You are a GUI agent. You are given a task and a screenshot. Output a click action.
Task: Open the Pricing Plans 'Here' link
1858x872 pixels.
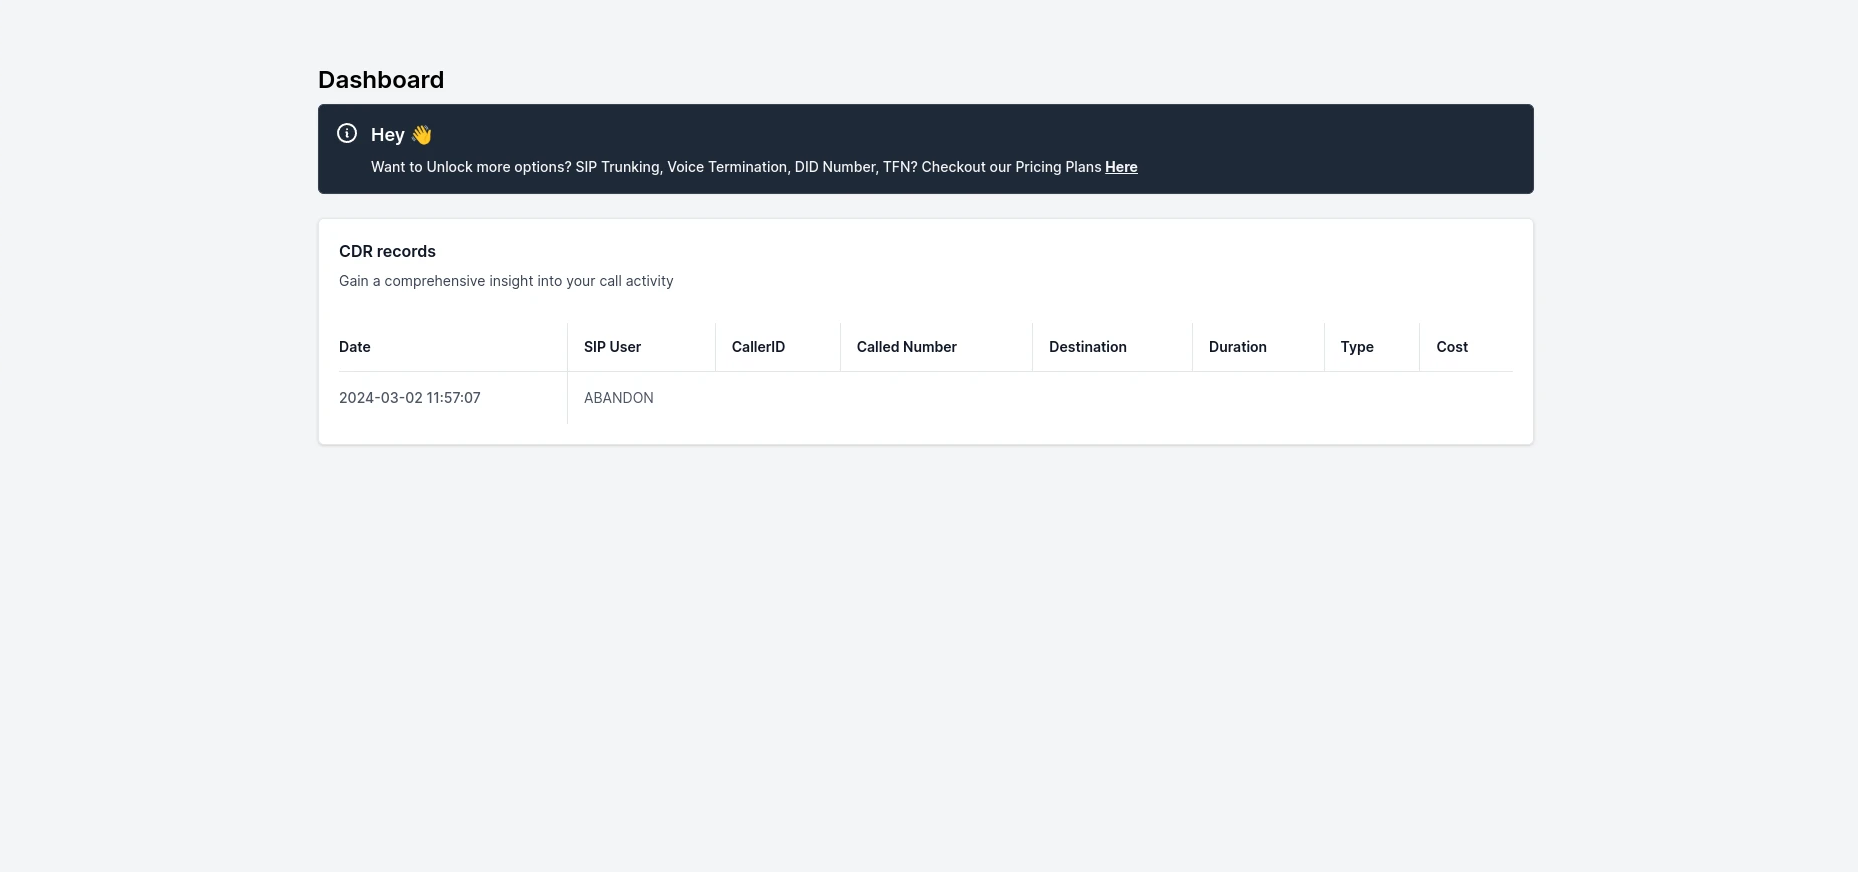[1121, 167]
